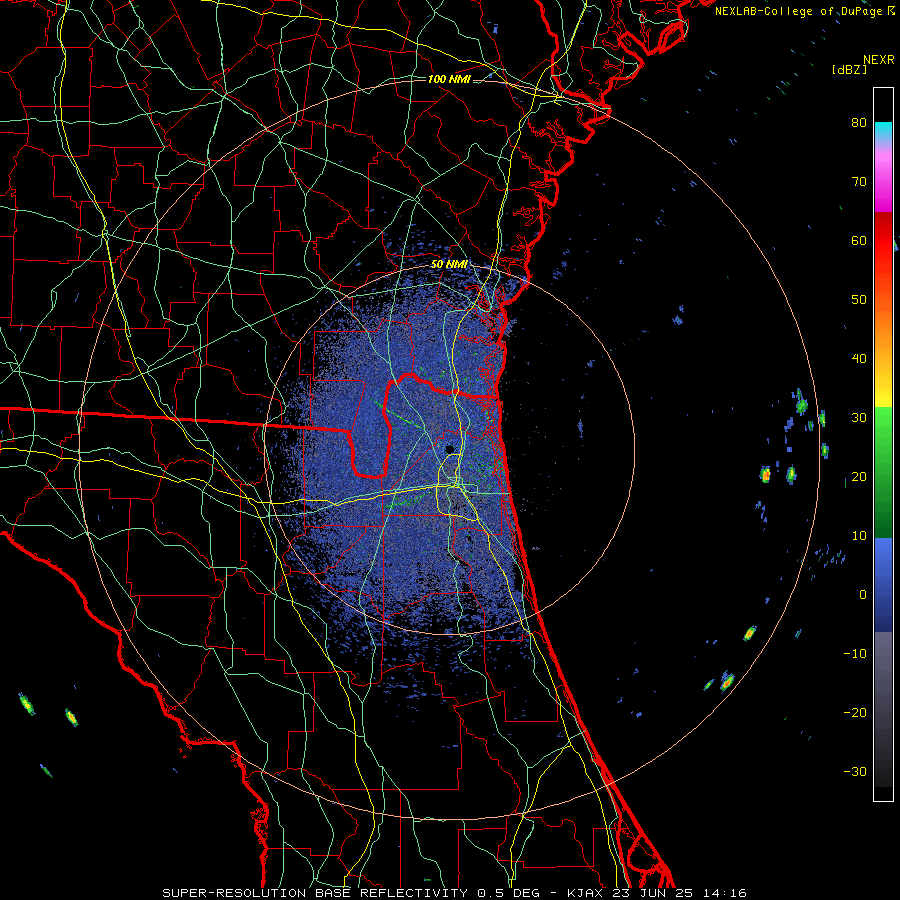900x900 pixels.
Task: Click the 14:16 timestamp in the footer
Action: pos(725,893)
